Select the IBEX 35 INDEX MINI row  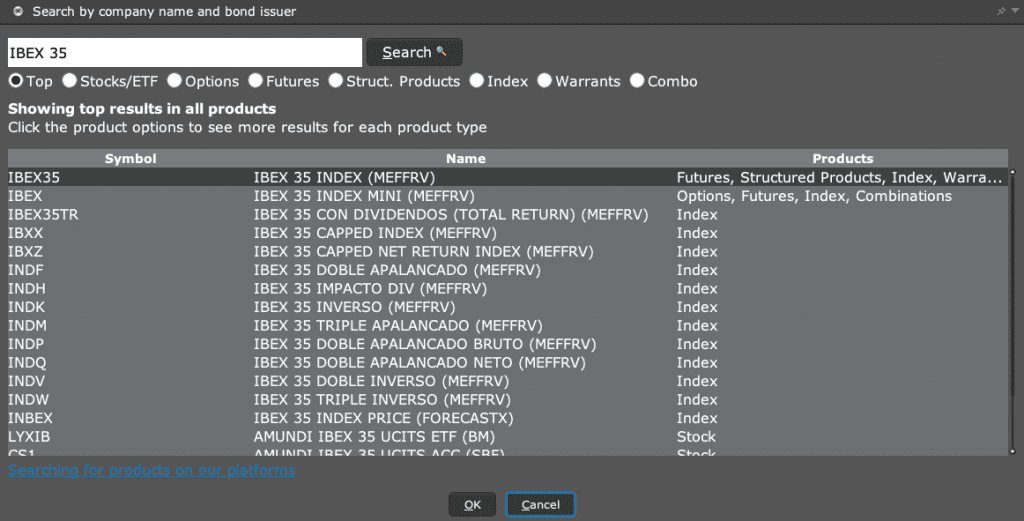tap(508, 196)
